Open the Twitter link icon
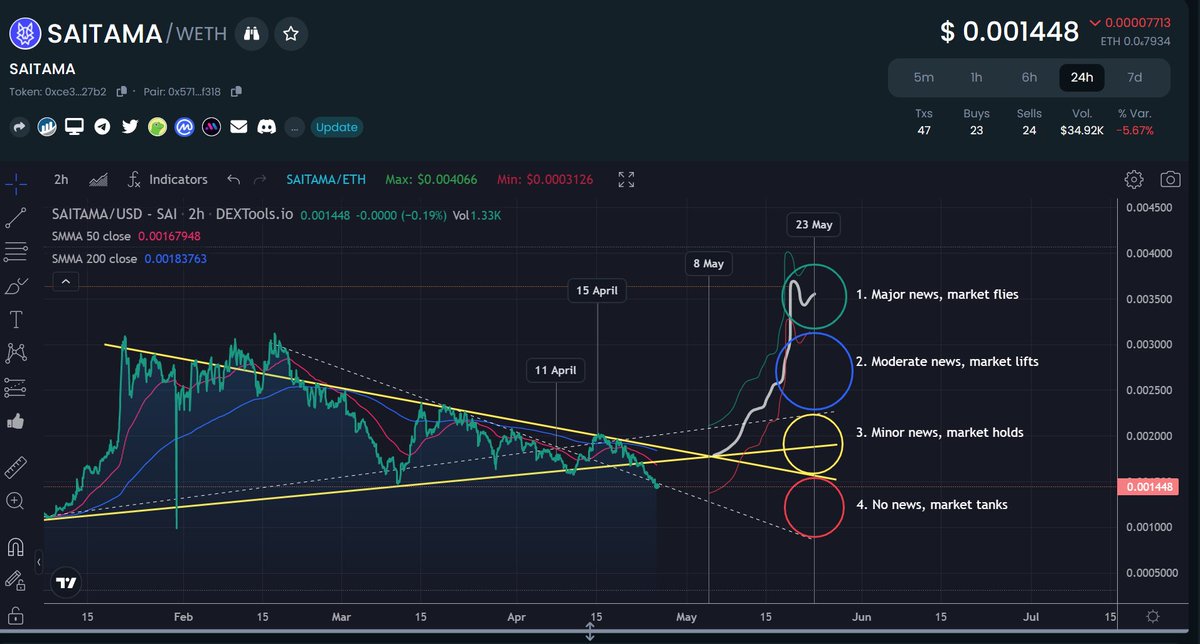The height and width of the screenshot is (644, 1200). coord(129,127)
